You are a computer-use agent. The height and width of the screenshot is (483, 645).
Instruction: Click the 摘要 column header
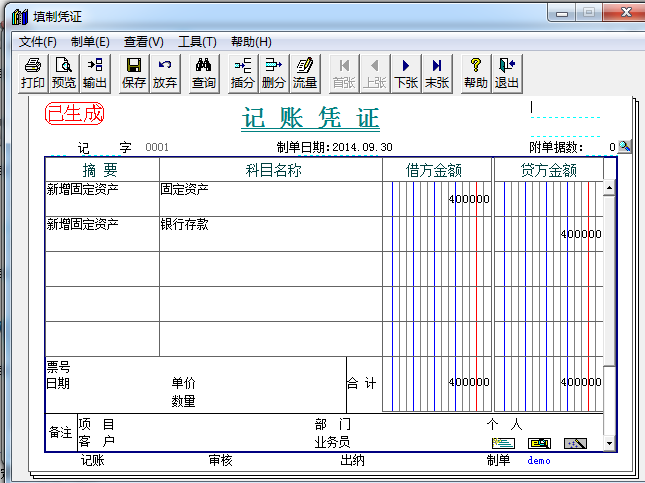pos(102,170)
